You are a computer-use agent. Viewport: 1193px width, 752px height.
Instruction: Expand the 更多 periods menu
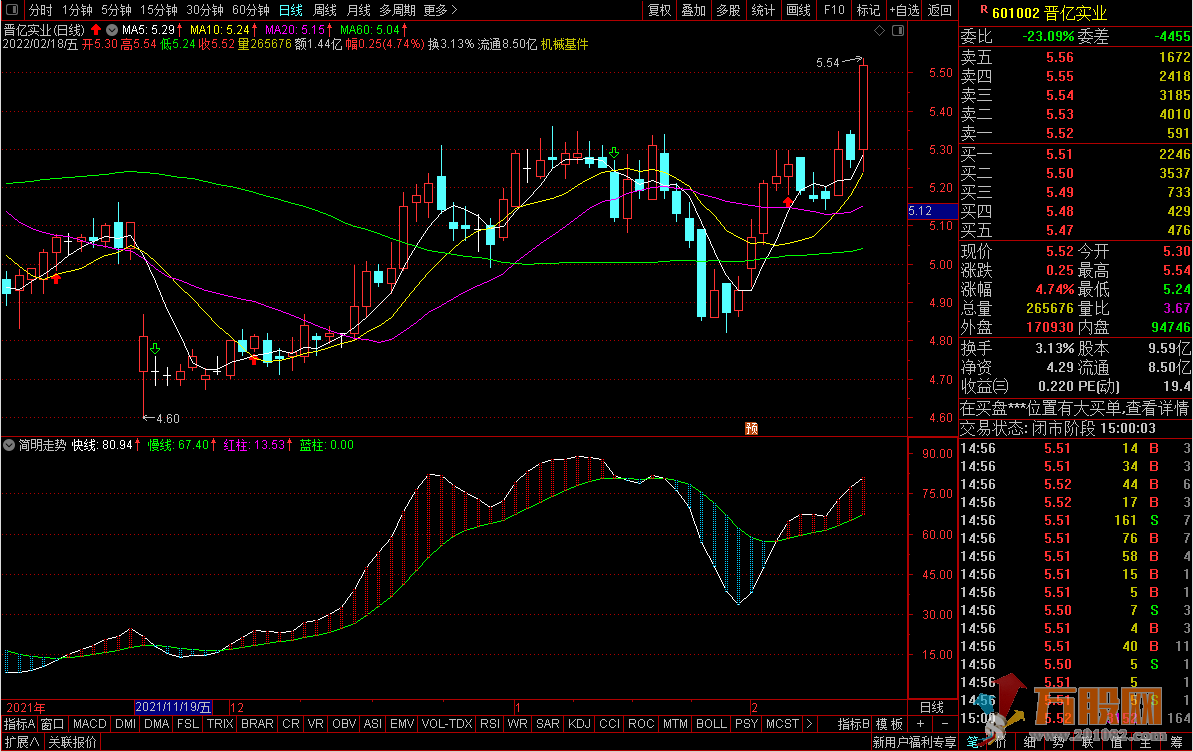point(441,10)
